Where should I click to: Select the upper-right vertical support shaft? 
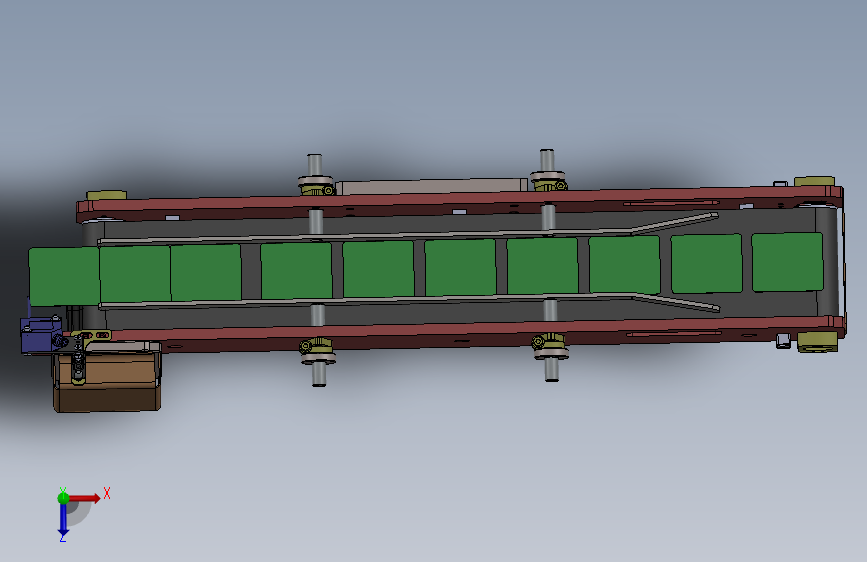pyautogui.click(x=547, y=160)
